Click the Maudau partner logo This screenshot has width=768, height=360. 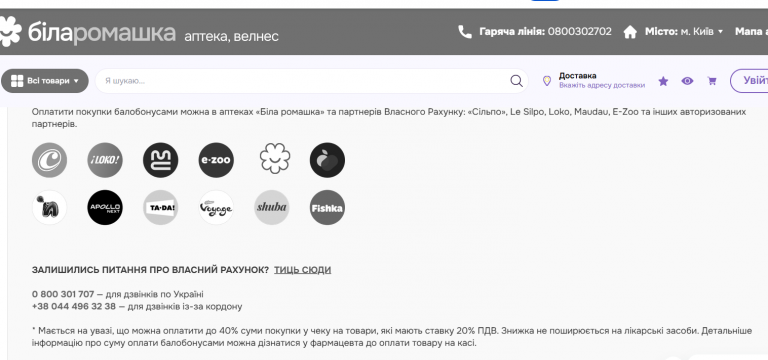[161, 160]
